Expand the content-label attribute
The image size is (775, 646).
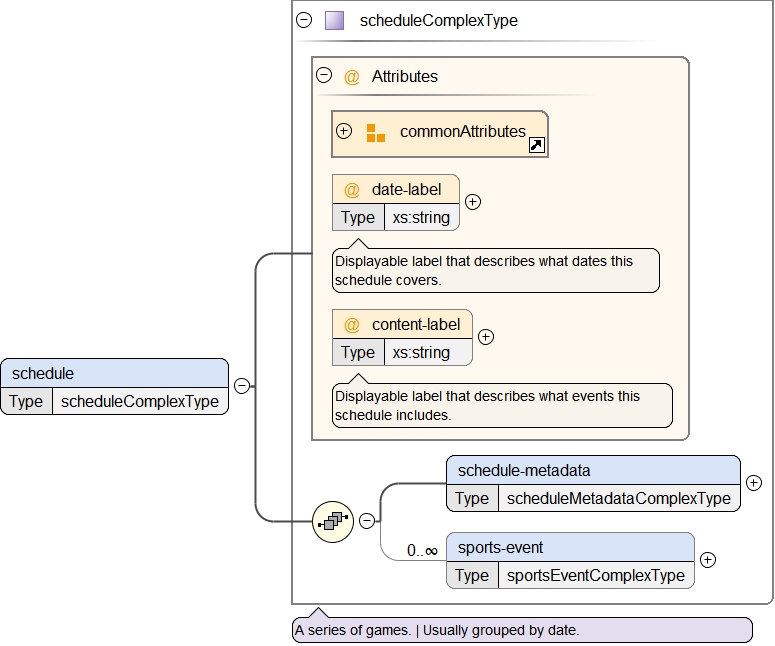tap(485, 337)
